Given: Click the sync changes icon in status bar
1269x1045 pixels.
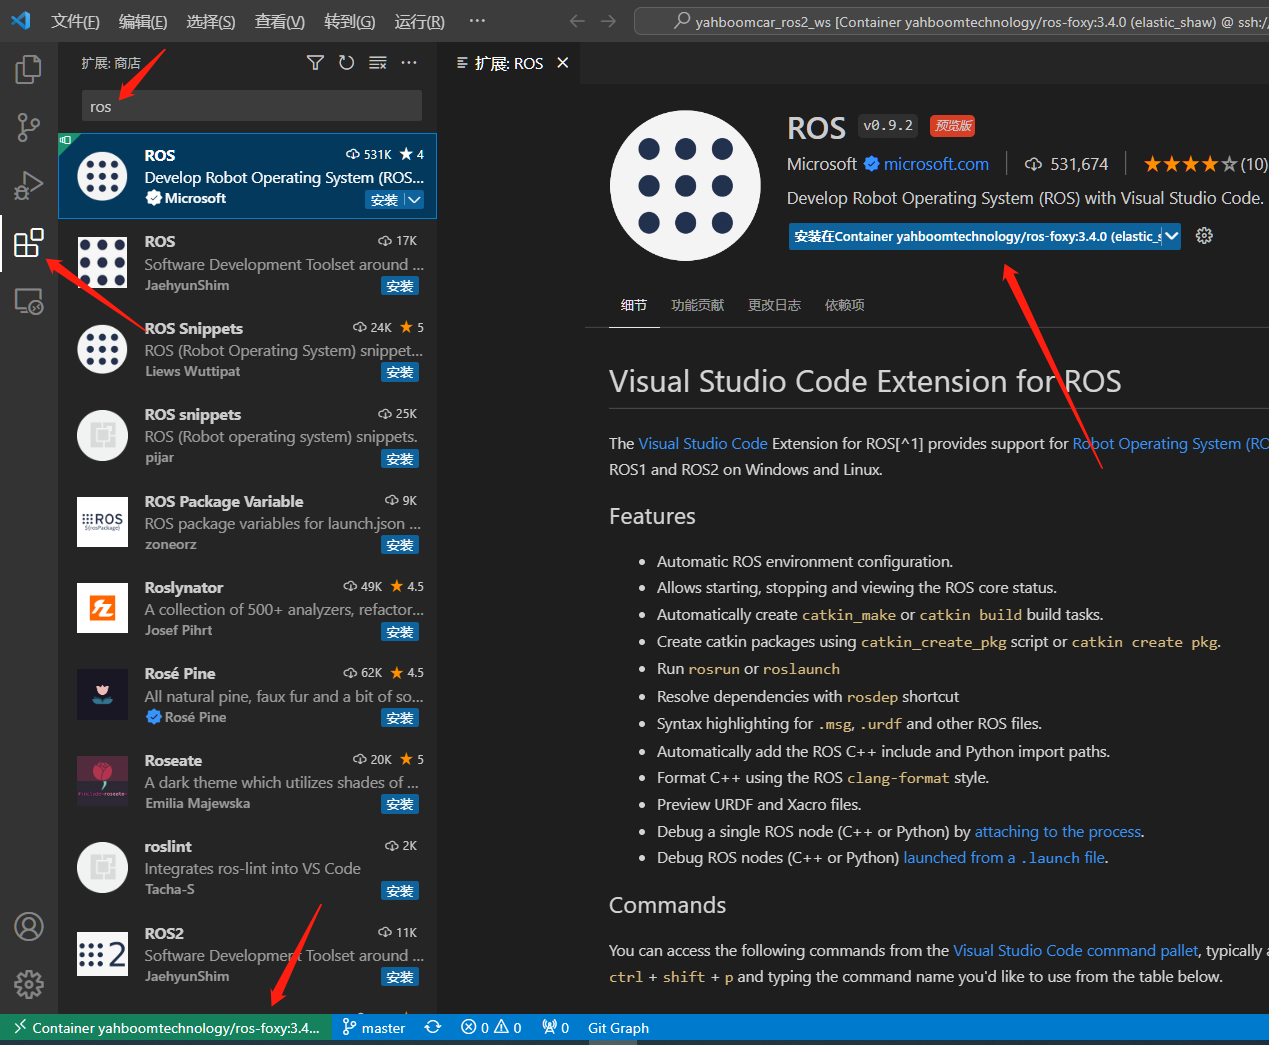Looking at the screenshot, I should click(433, 1027).
